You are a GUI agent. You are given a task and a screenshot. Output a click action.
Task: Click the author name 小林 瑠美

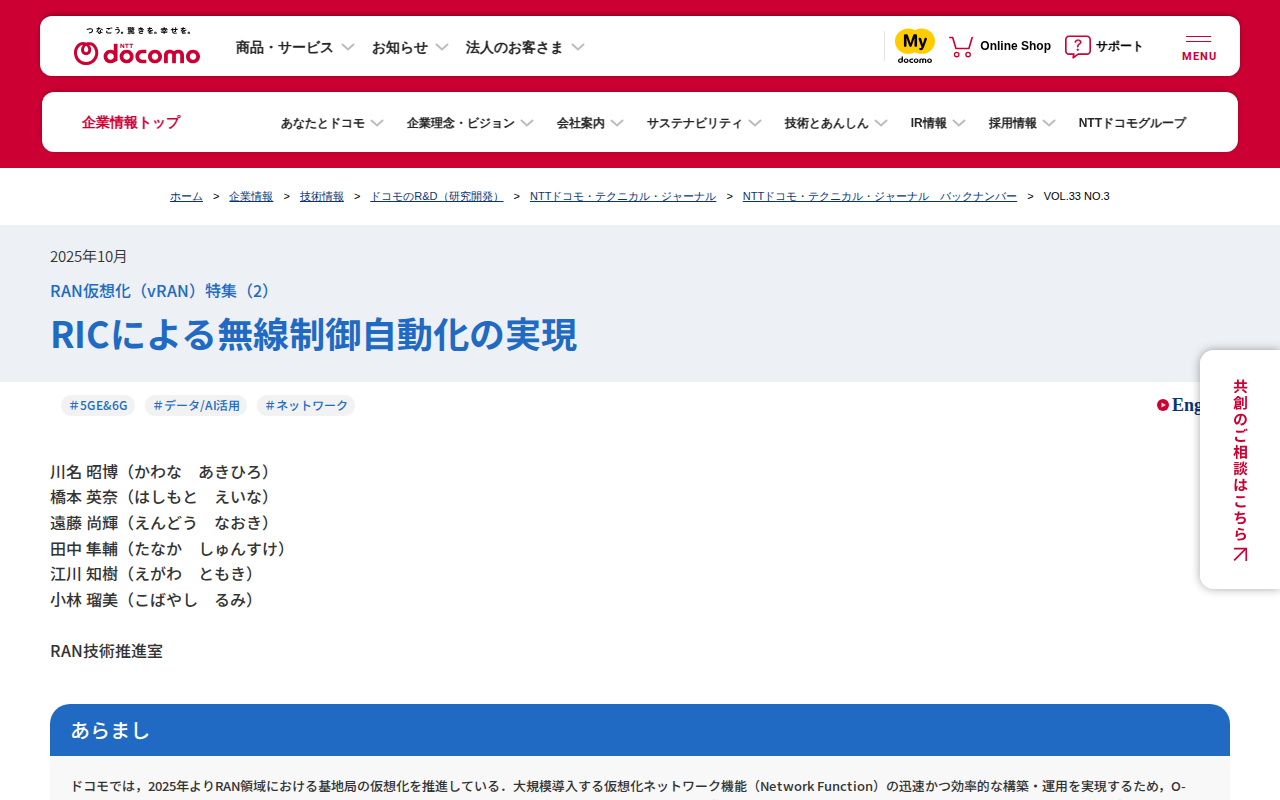84,600
